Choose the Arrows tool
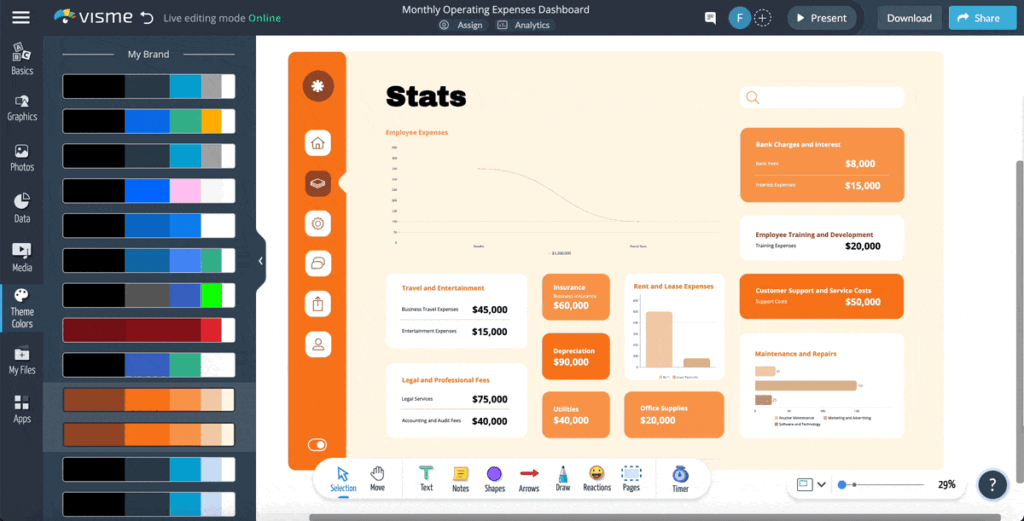Image resolution: width=1024 pixels, height=521 pixels. point(529,478)
